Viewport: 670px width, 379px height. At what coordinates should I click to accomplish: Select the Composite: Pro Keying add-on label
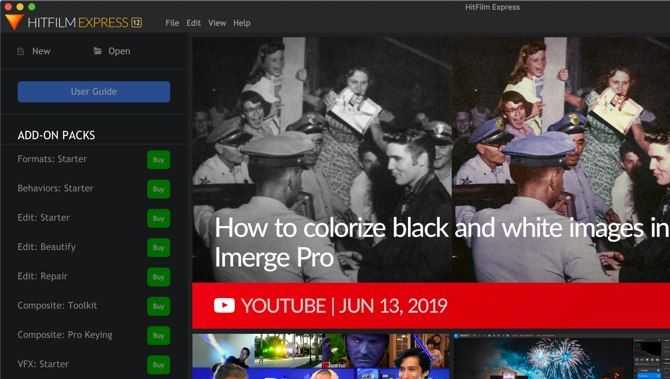65,335
